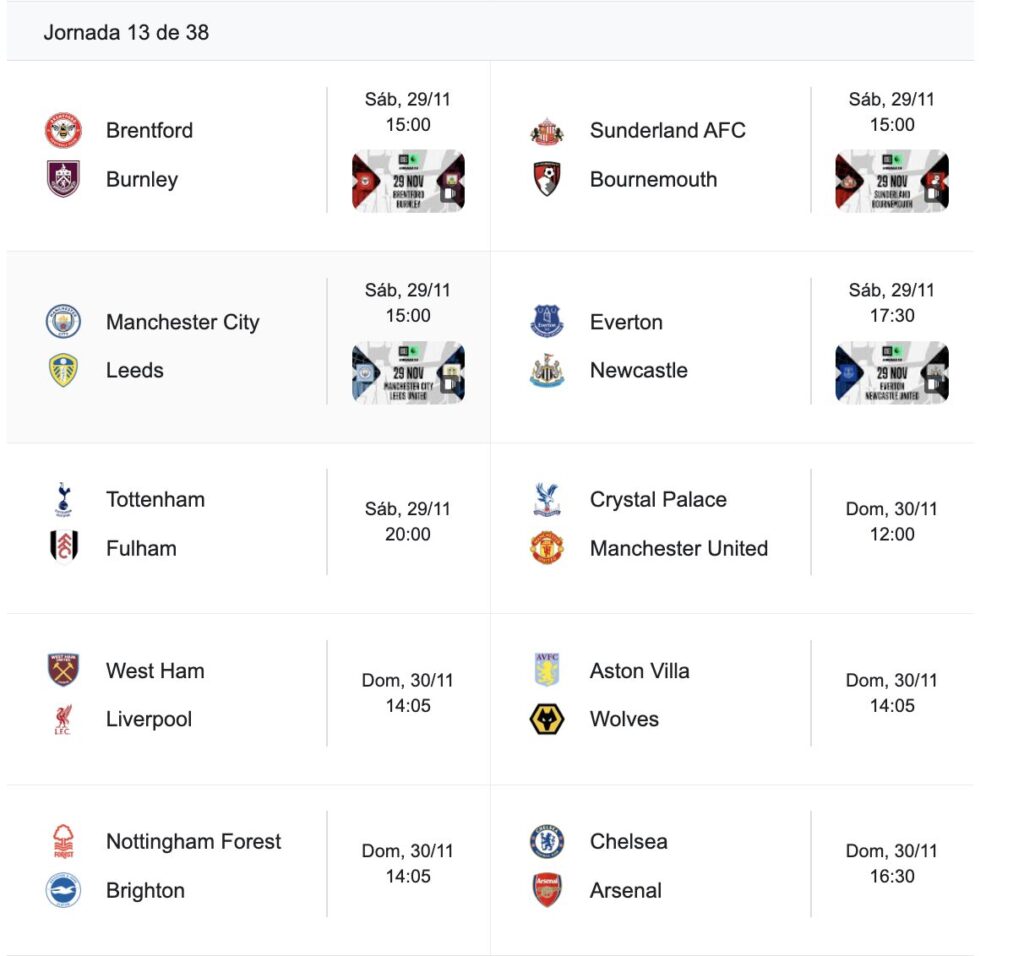Image resolution: width=1024 pixels, height=956 pixels.
Task: Click the Manchester United crest icon
Action: (547, 548)
